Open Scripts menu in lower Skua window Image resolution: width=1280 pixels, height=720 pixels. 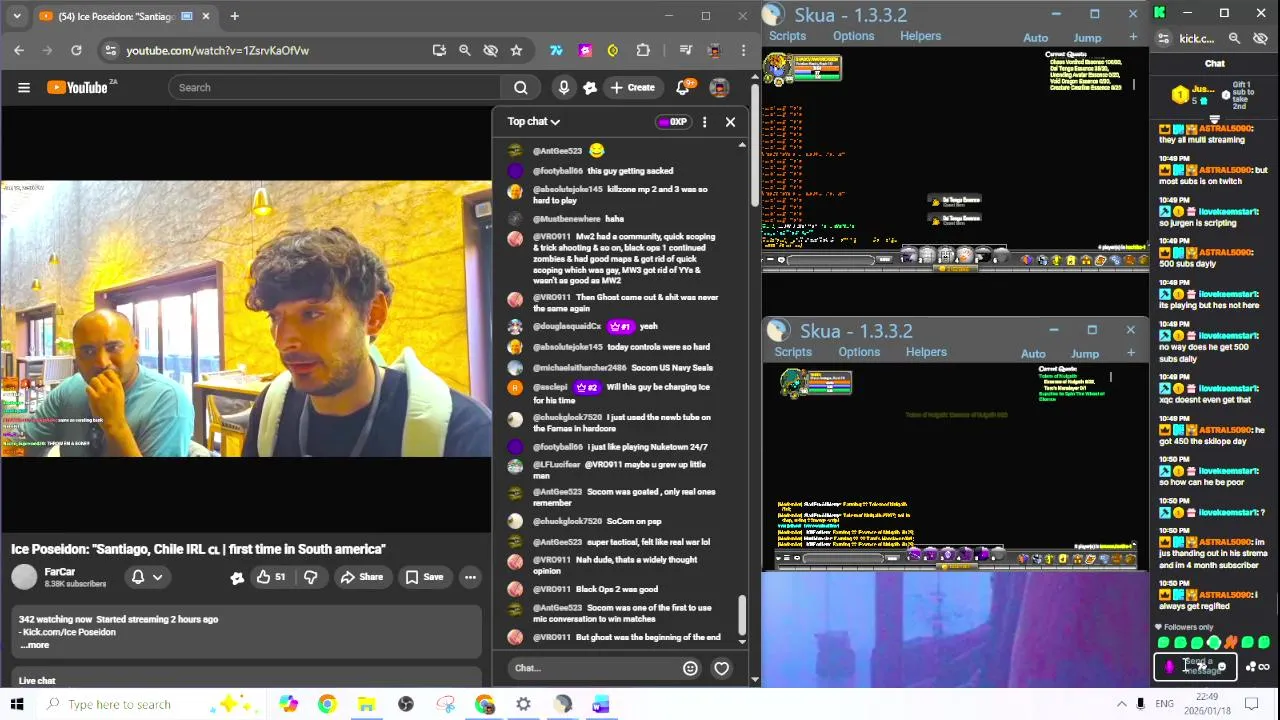tap(793, 352)
